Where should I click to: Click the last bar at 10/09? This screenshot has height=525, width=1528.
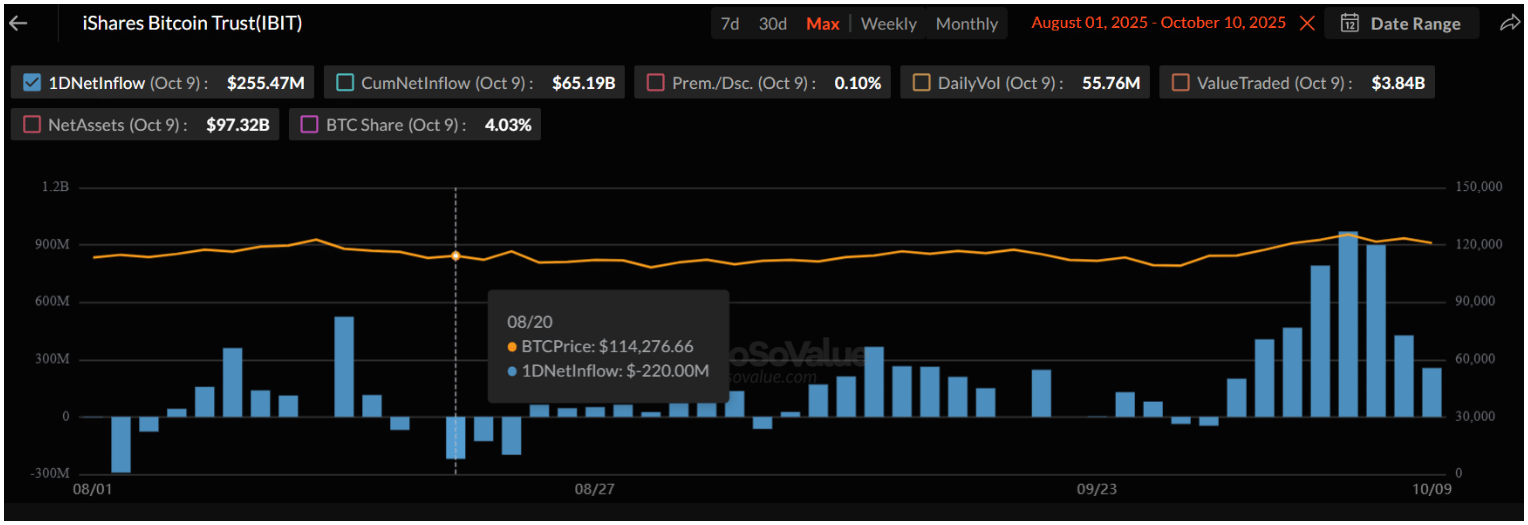click(x=1432, y=392)
